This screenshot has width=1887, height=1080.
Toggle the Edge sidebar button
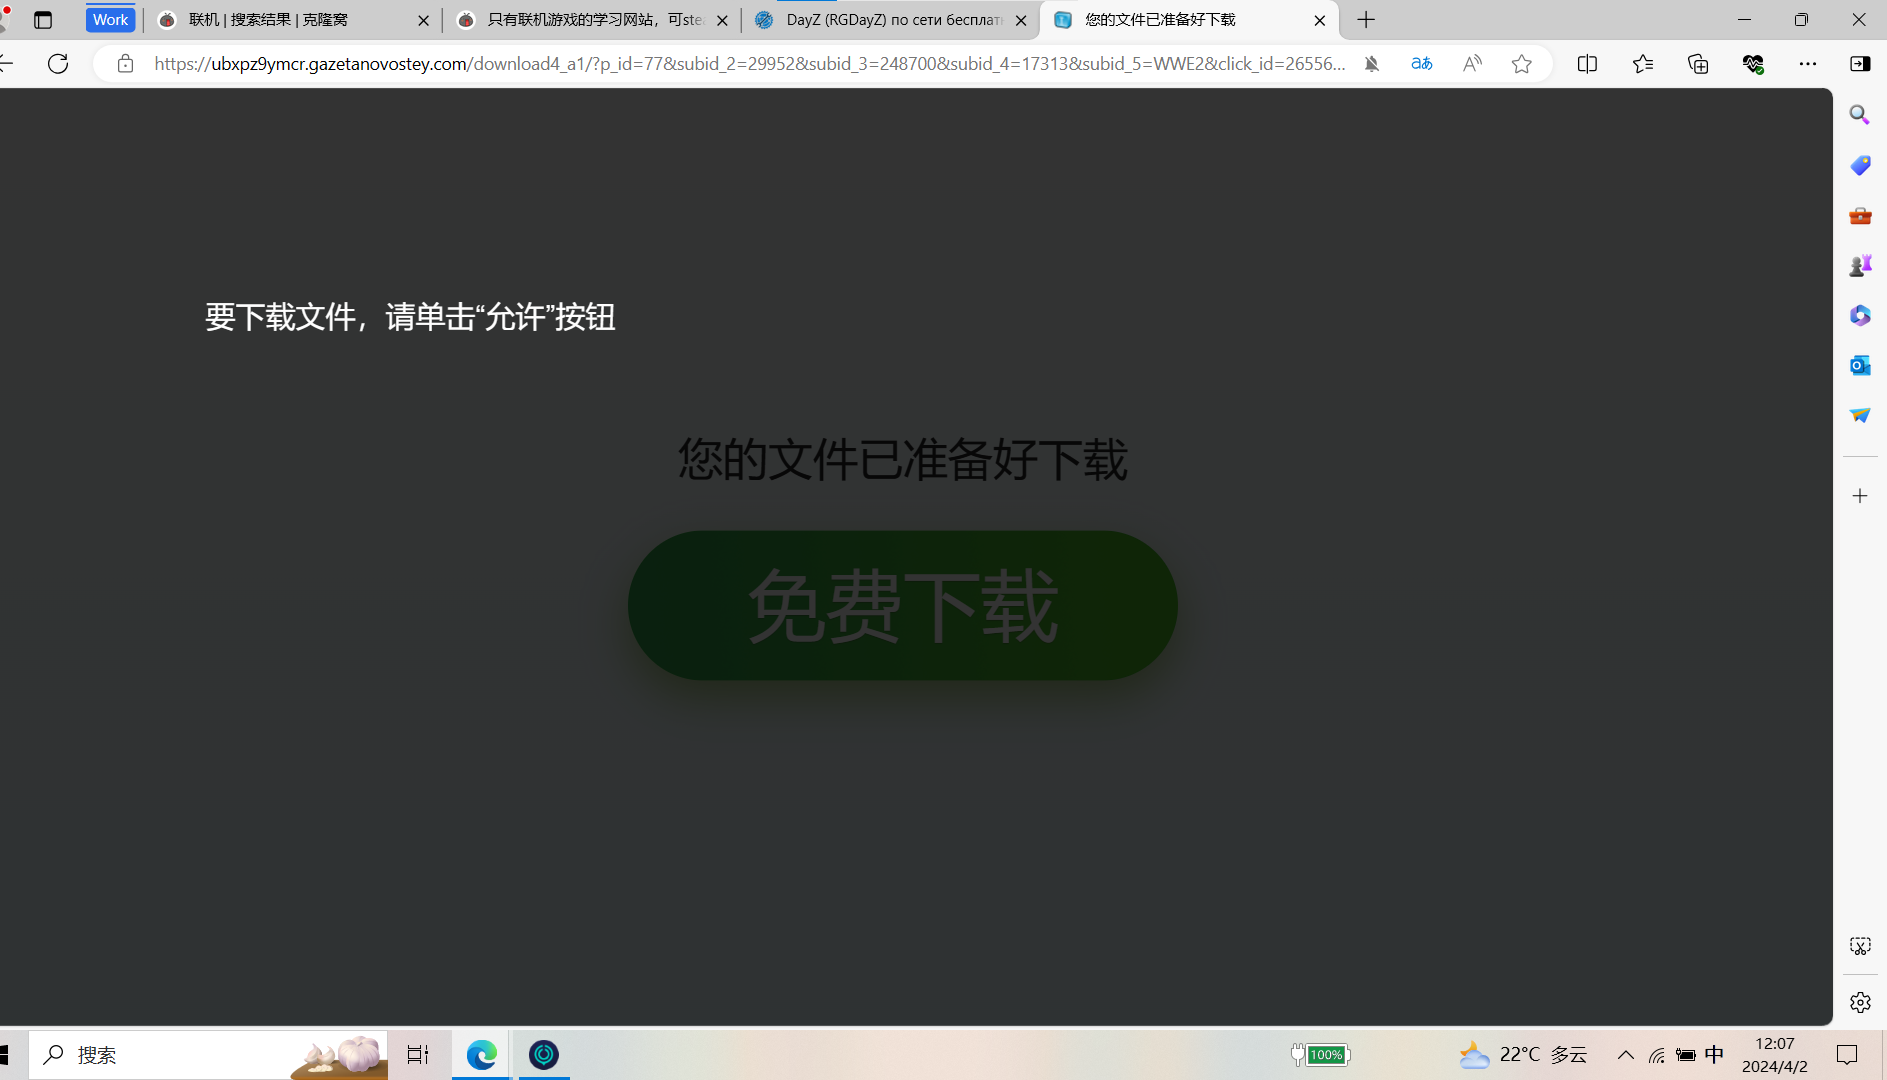[1860, 64]
